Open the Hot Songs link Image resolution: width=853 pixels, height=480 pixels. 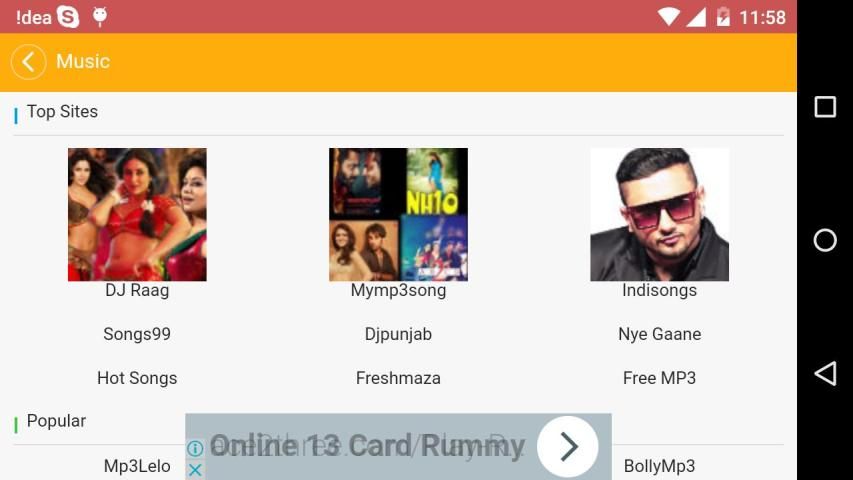(137, 378)
